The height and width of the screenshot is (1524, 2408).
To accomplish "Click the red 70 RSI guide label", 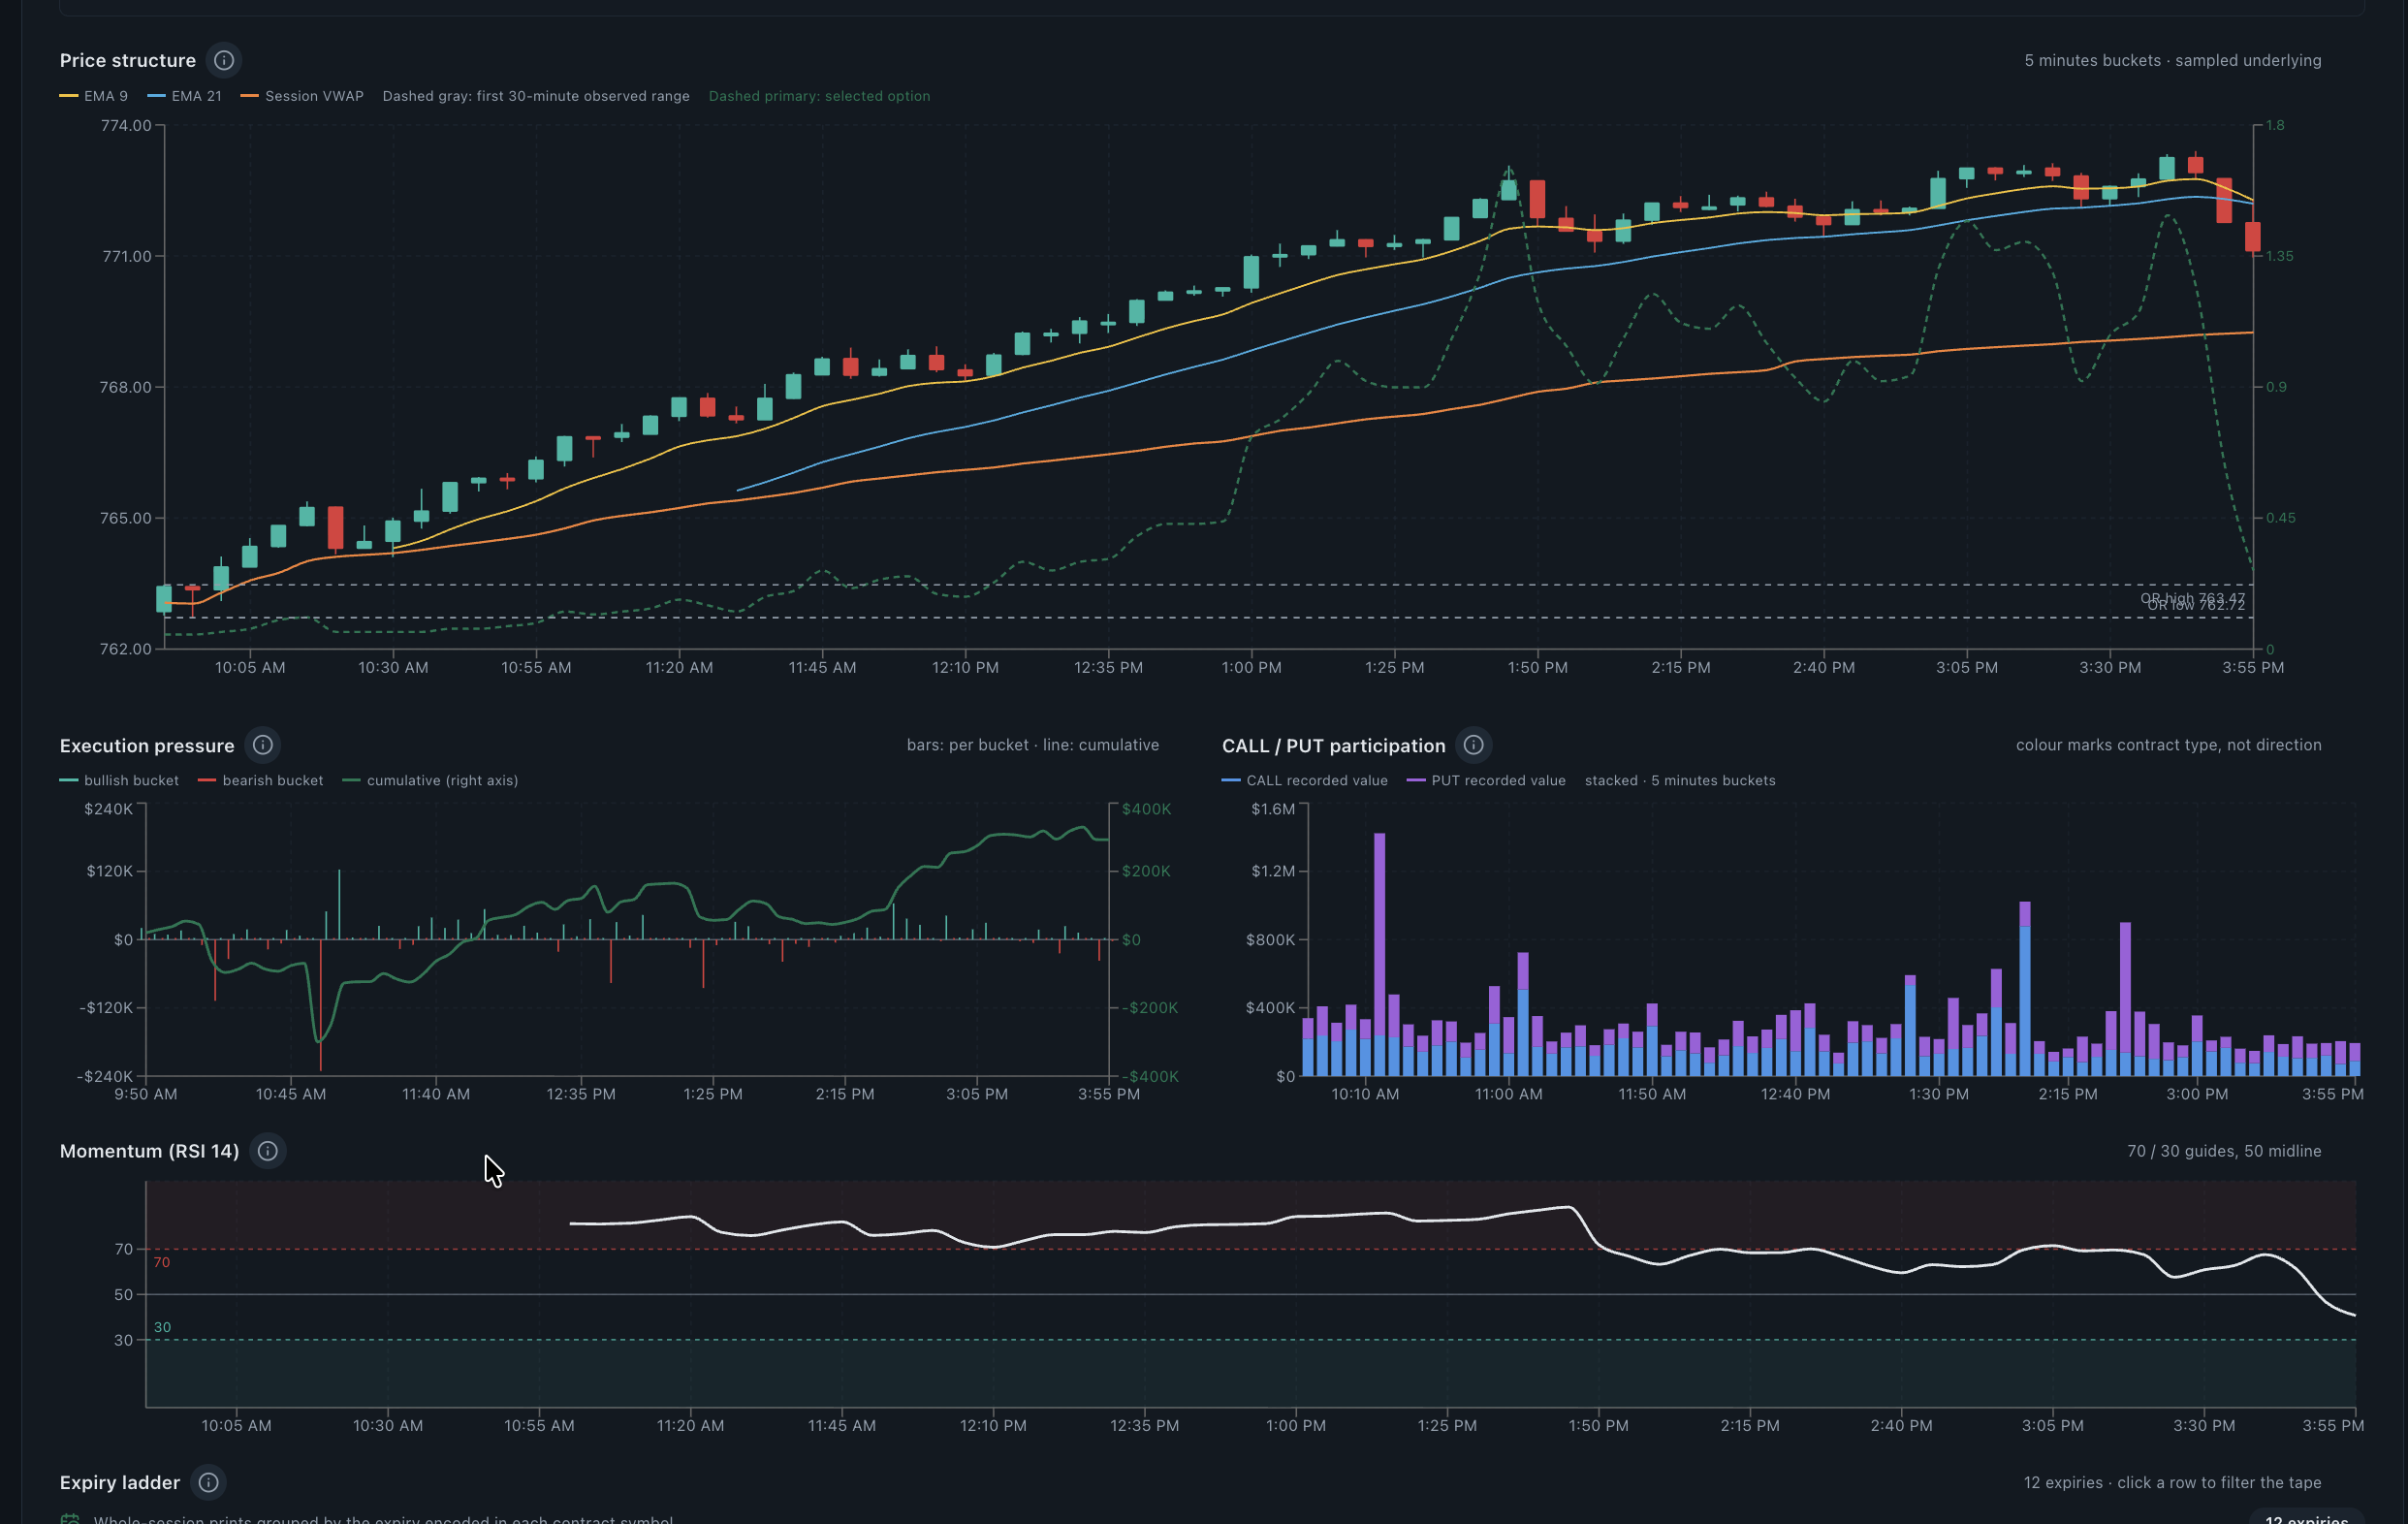I will pyautogui.click(x=162, y=1262).
